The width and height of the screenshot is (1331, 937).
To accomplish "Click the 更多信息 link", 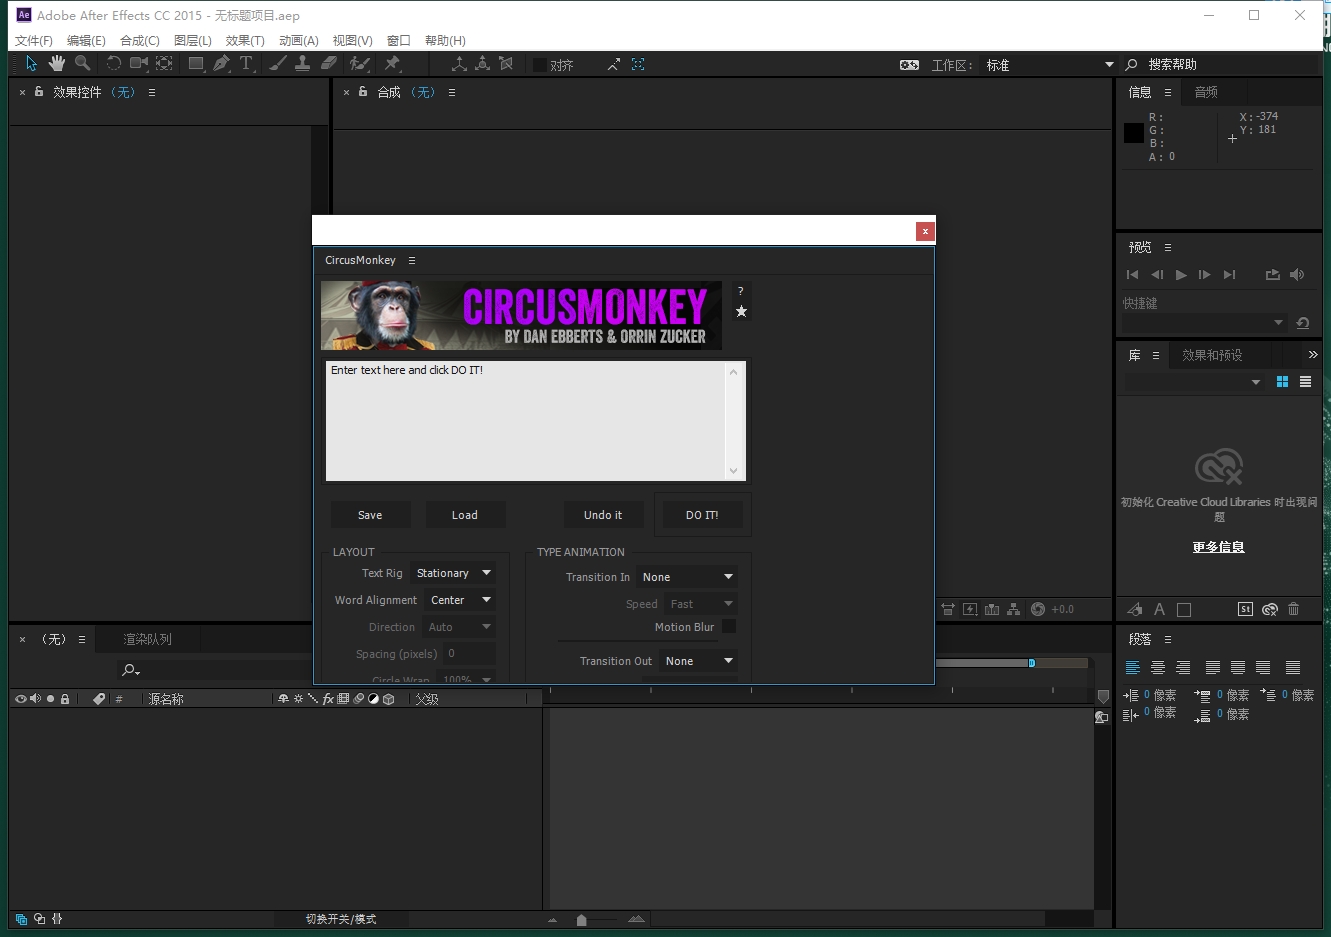I will (x=1218, y=547).
